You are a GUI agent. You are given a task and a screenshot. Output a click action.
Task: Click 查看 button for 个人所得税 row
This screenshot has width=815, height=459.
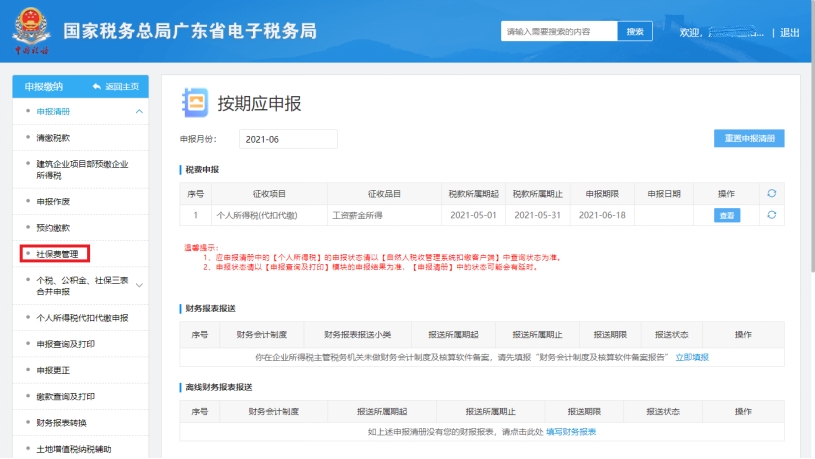[726, 215]
